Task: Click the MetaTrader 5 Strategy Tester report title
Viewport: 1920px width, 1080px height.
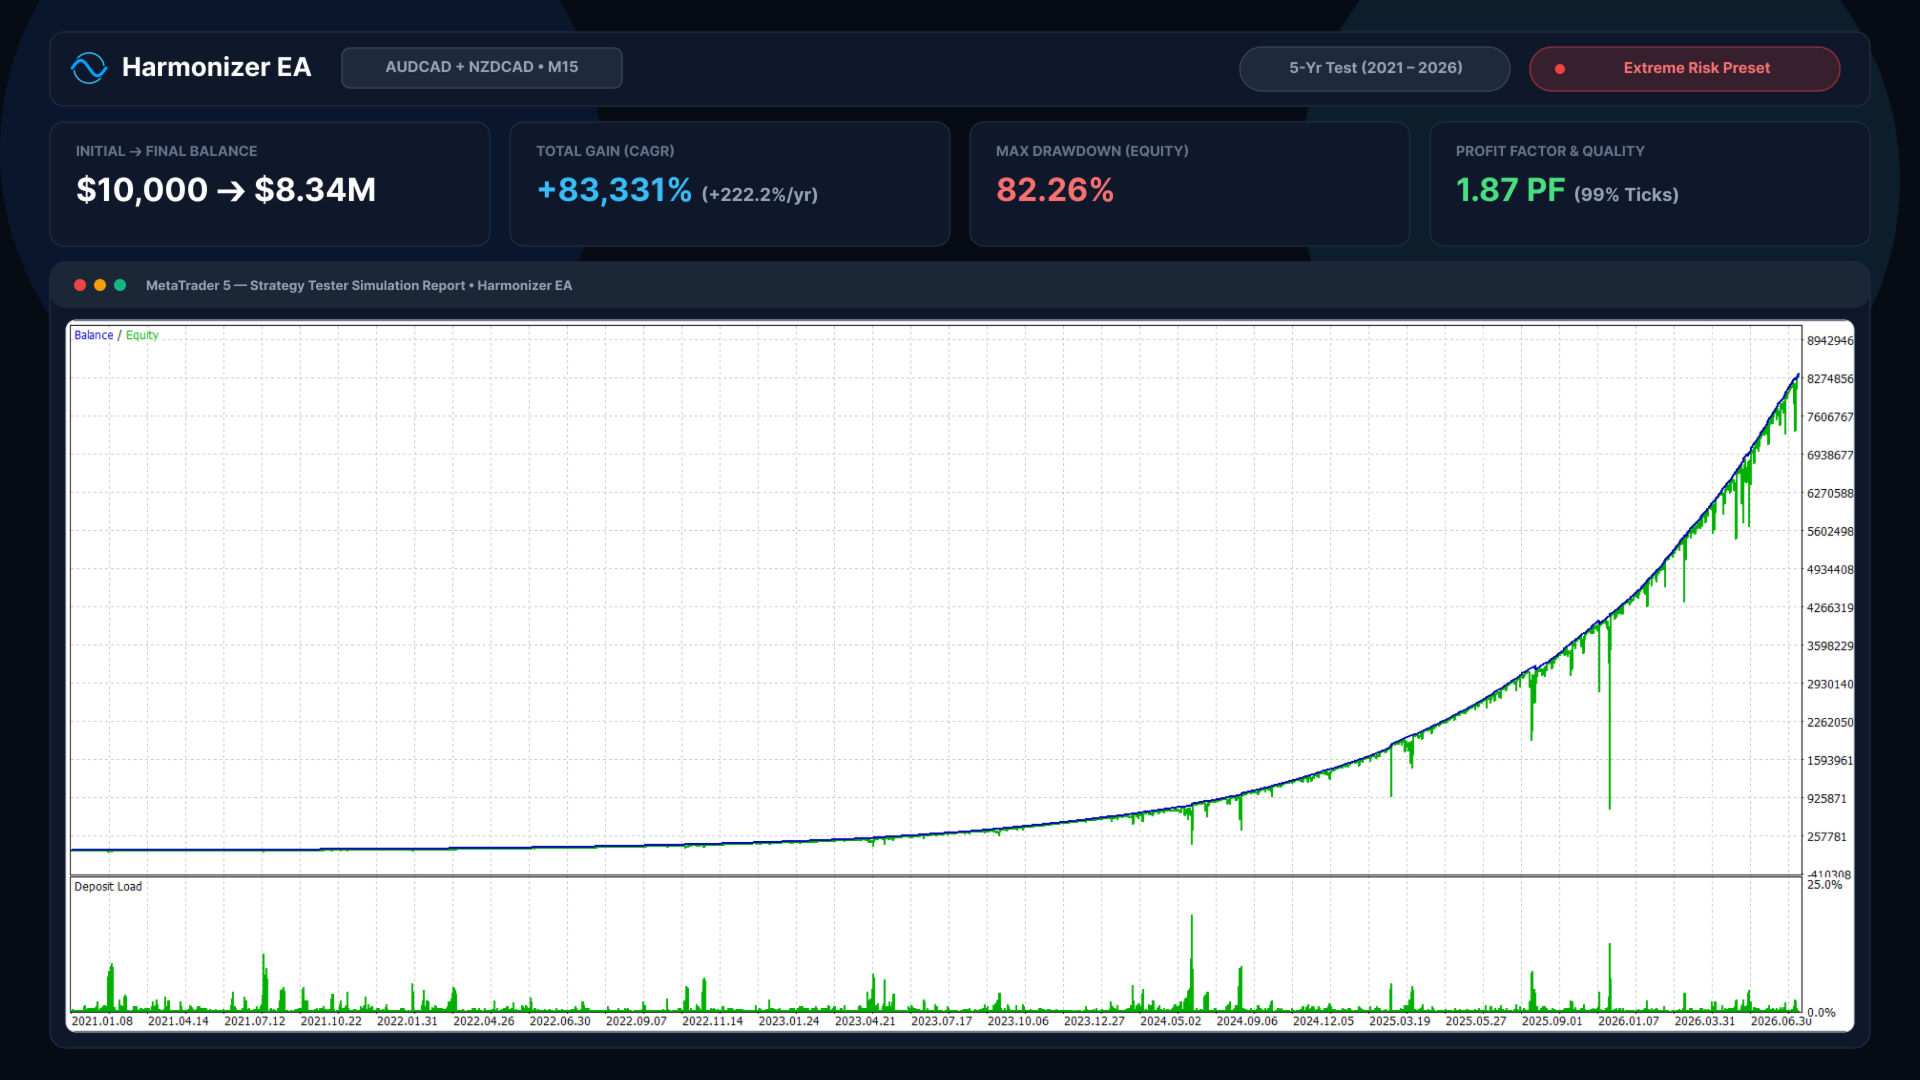Action: [359, 286]
